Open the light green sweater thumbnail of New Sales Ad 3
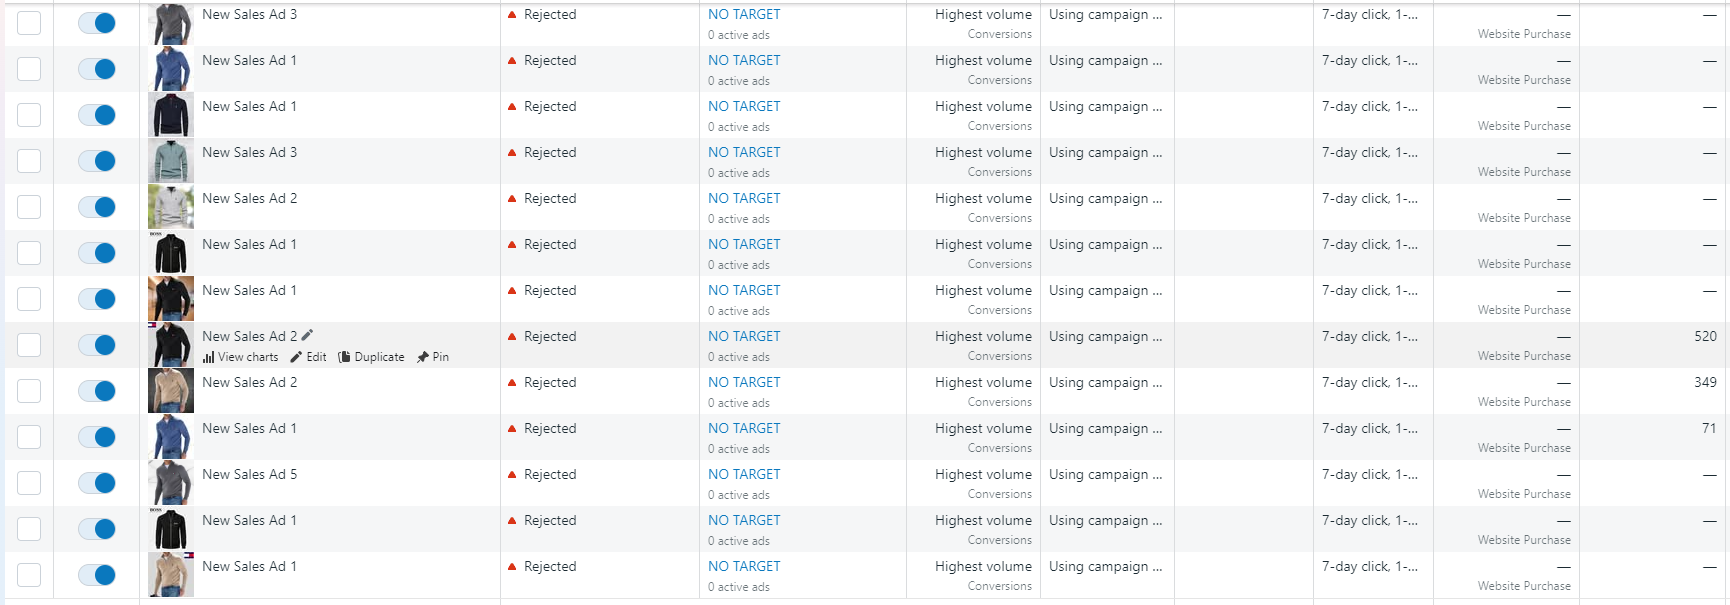The width and height of the screenshot is (1730, 605). point(171,161)
